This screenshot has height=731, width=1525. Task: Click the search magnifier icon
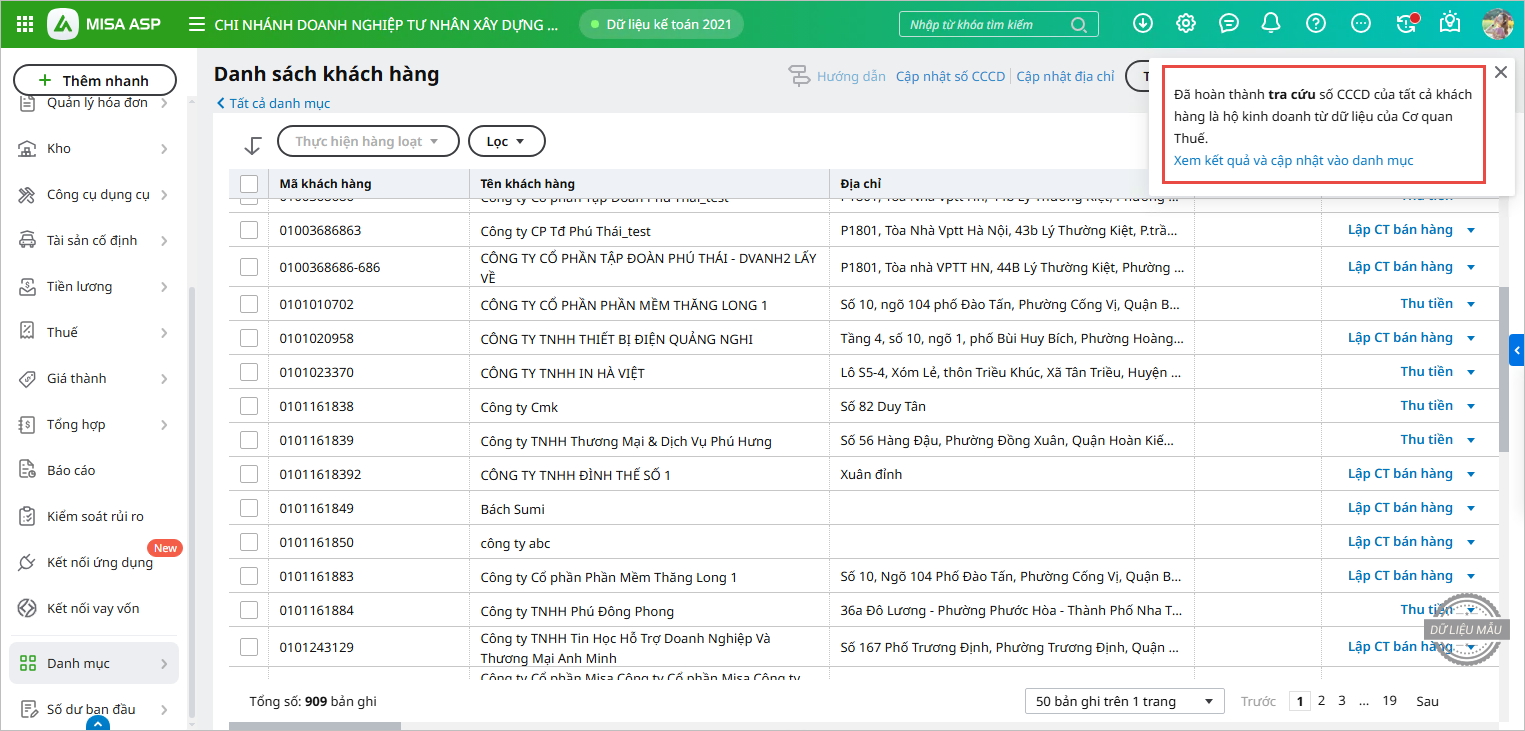1079,24
